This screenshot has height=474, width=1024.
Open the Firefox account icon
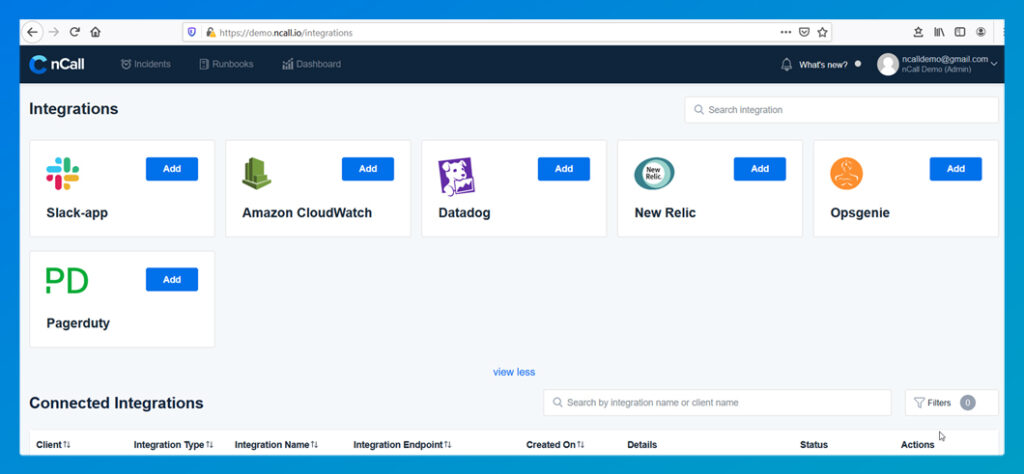(981, 32)
